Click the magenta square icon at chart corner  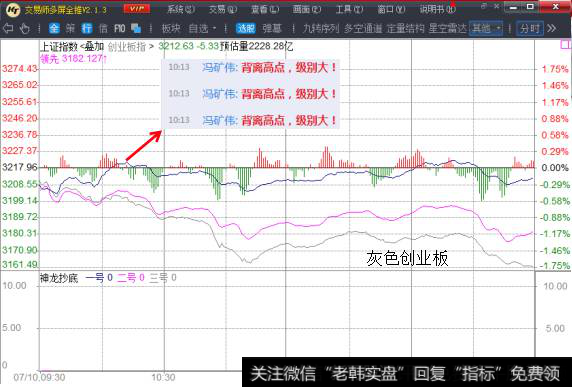point(565,44)
